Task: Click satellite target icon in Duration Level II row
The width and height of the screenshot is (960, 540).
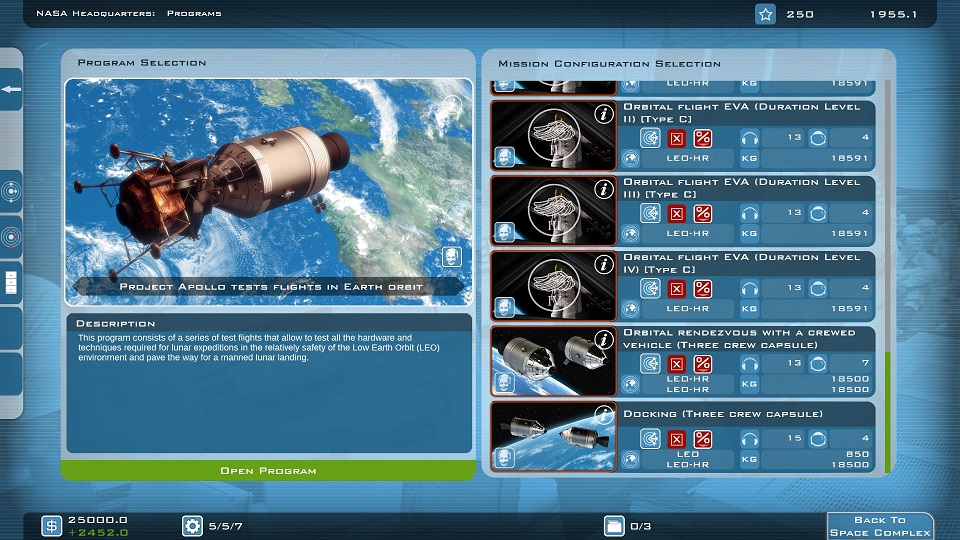Action: [x=650, y=138]
